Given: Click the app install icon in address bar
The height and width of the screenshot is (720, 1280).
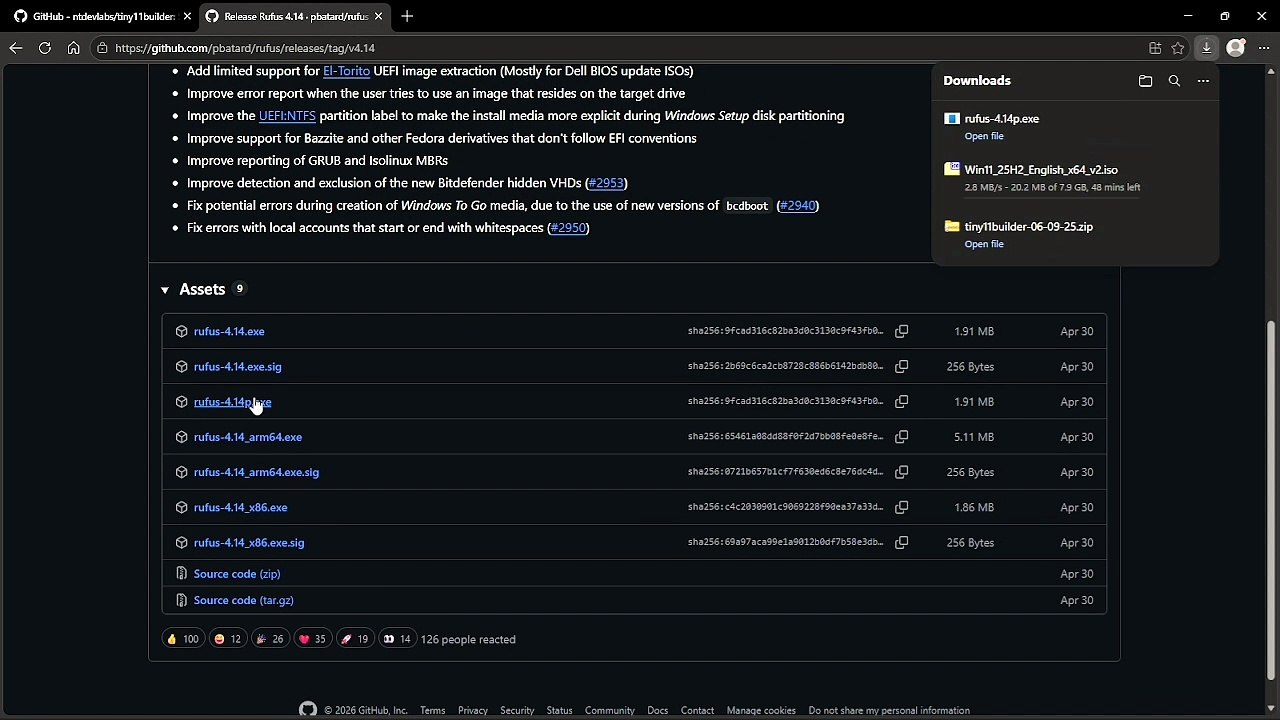Looking at the screenshot, I should (1155, 48).
